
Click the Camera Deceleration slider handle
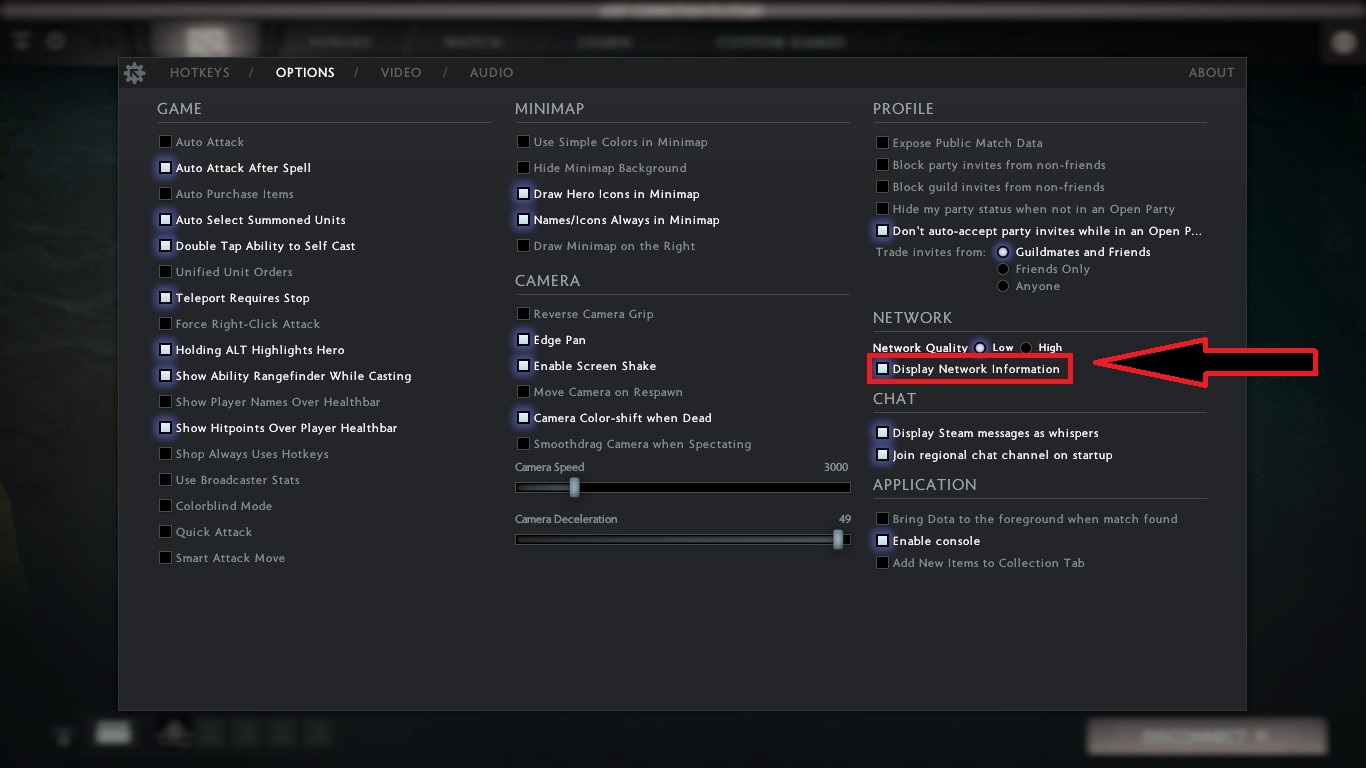(x=838, y=539)
